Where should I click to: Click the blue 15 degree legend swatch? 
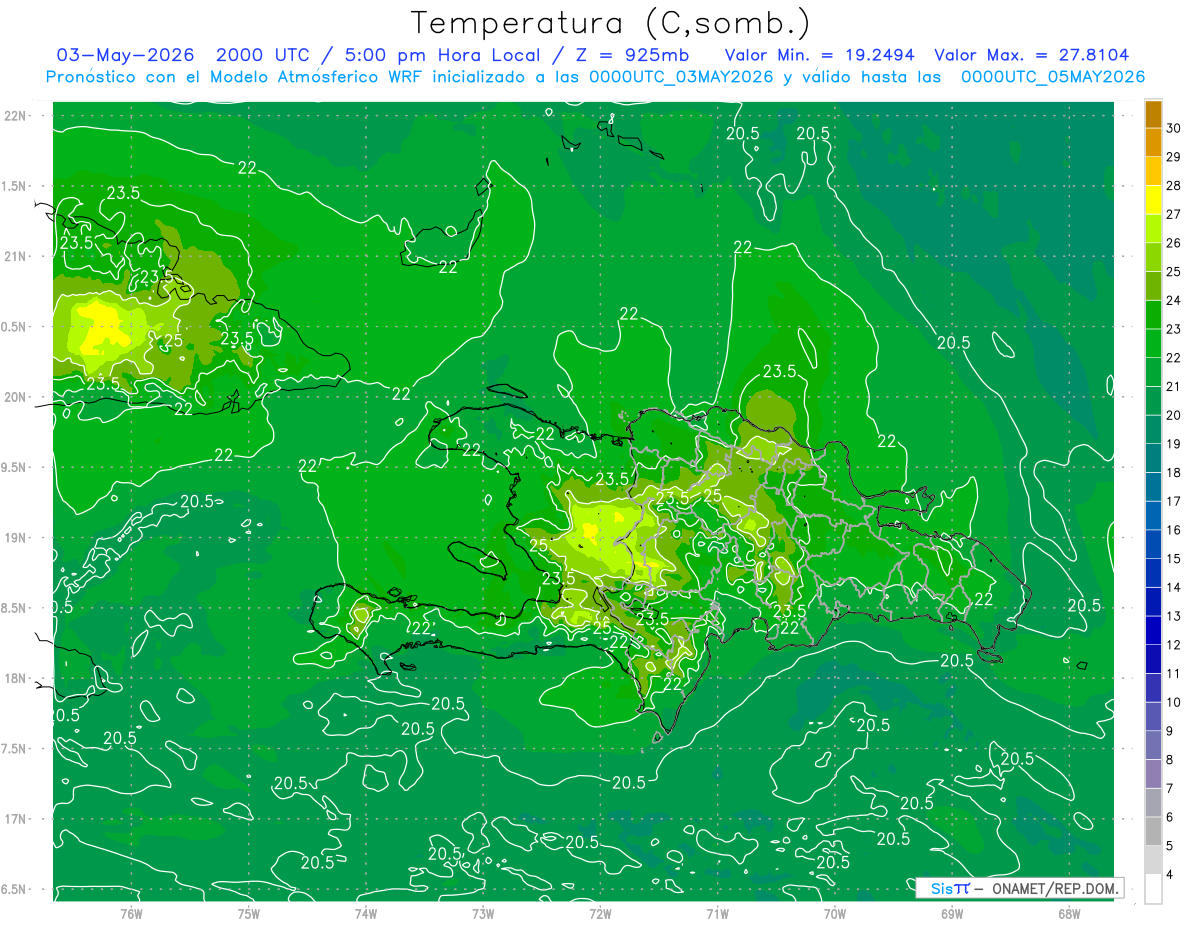coord(1153,544)
